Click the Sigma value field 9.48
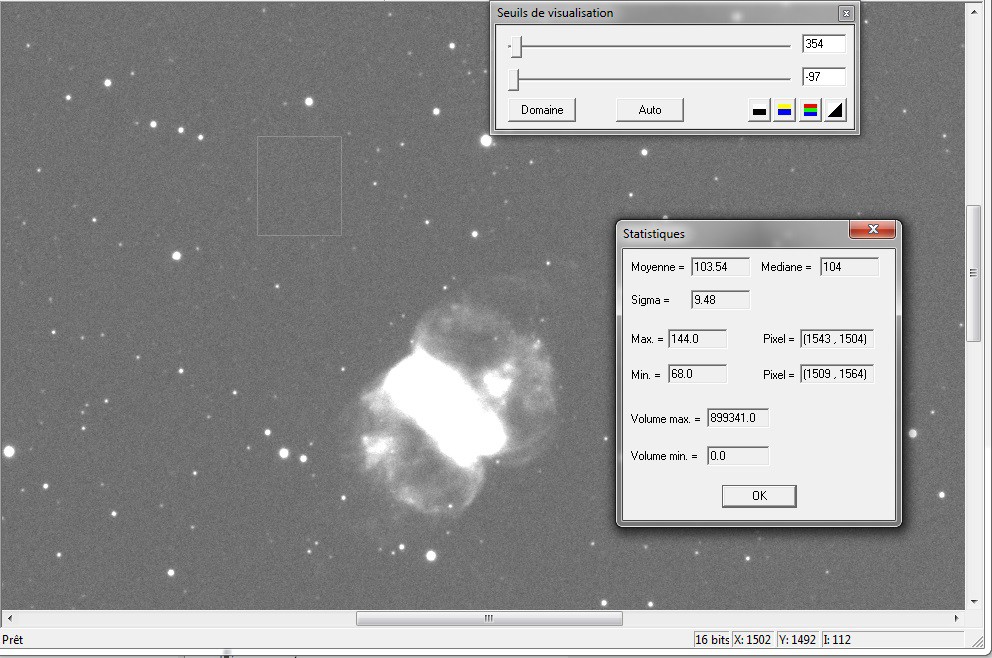The height and width of the screenshot is (658, 992). tap(721, 300)
